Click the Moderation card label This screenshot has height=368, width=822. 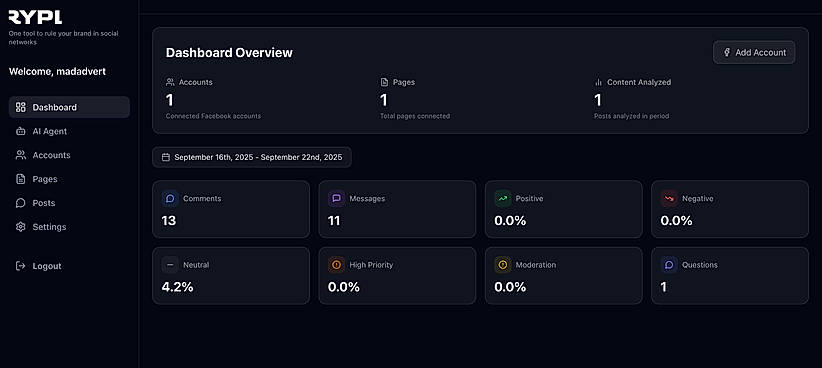pyautogui.click(x=536, y=265)
